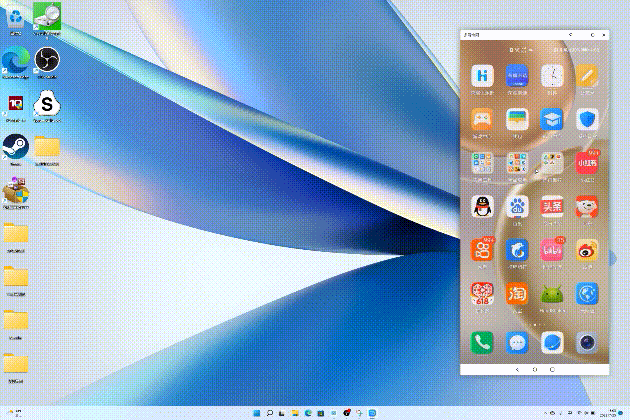Open the Weibo app

(587, 249)
